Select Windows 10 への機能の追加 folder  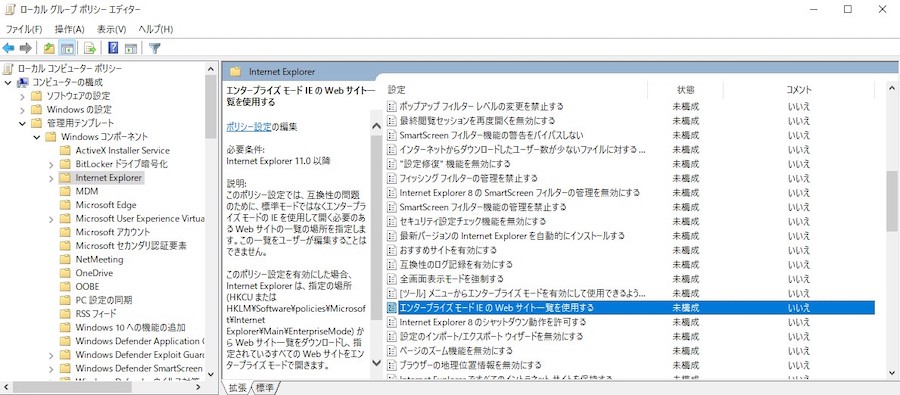(x=130, y=327)
